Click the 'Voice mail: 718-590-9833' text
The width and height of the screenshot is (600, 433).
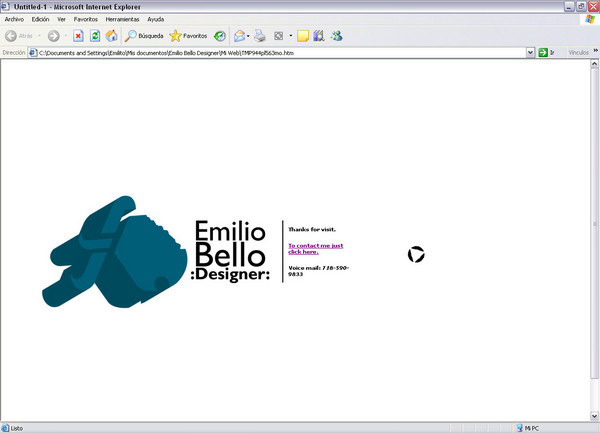point(318,271)
